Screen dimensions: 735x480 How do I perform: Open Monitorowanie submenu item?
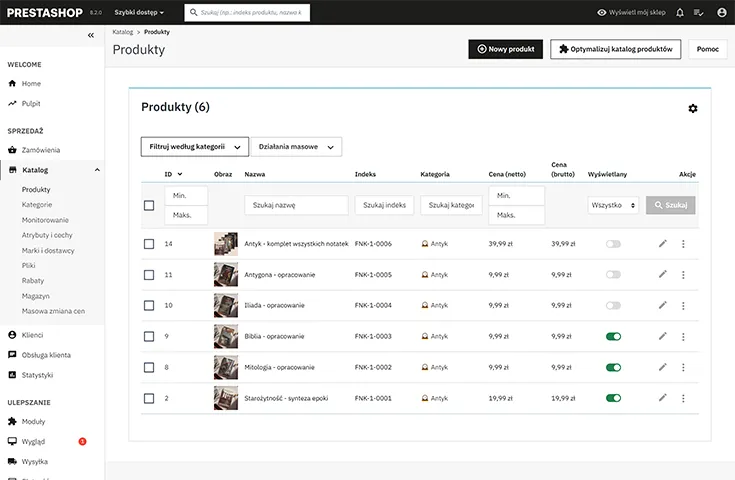pos(45,220)
